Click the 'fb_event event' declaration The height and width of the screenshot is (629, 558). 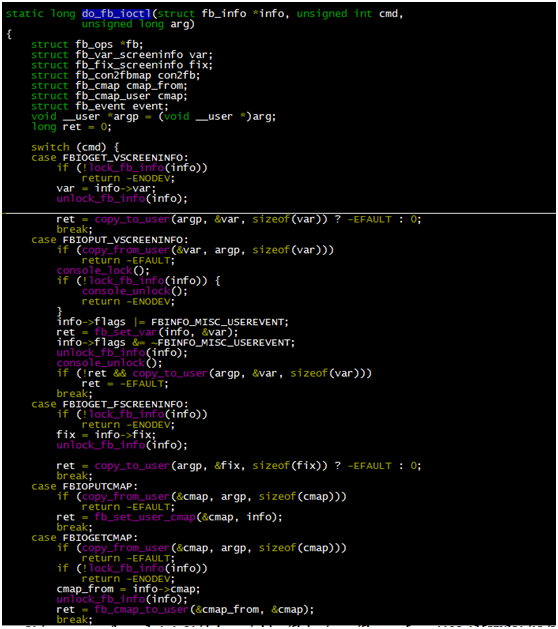pyautogui.click(x=100, y=106)
